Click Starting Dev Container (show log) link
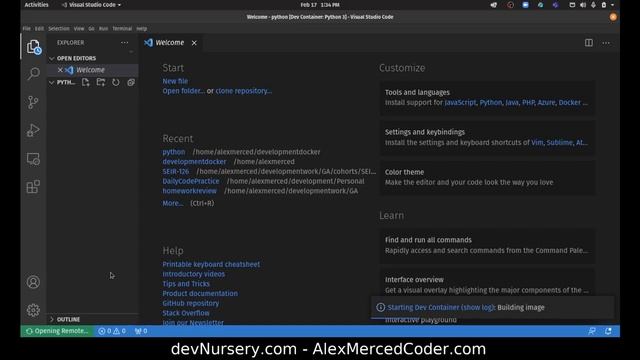Viewport: 640px width, 360px height. tap(441, 308)
